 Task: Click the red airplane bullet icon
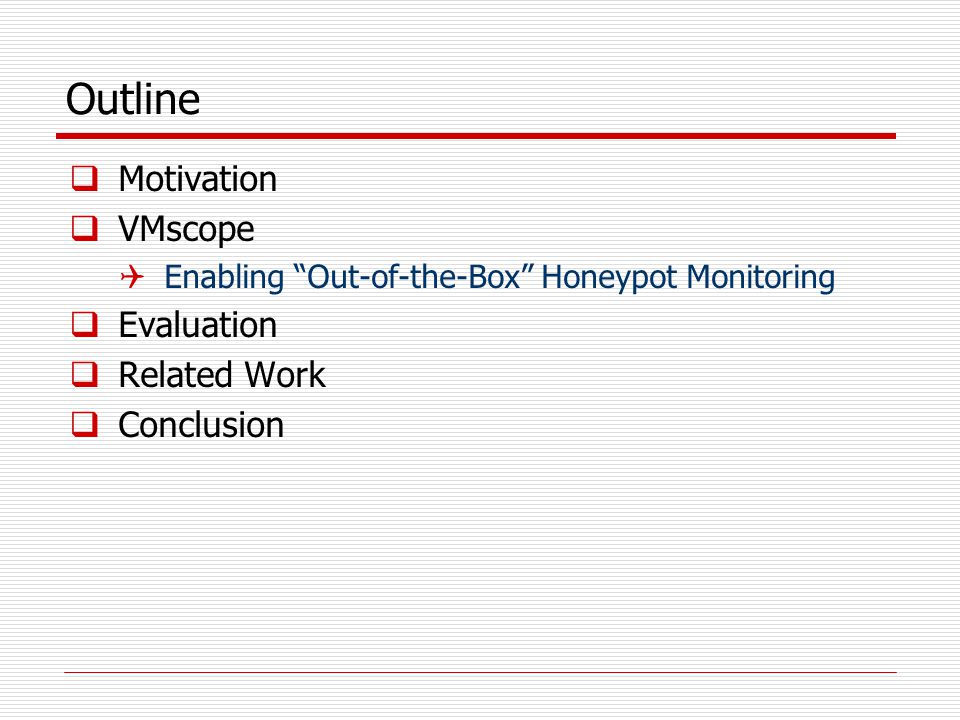[x=132, y=277]
